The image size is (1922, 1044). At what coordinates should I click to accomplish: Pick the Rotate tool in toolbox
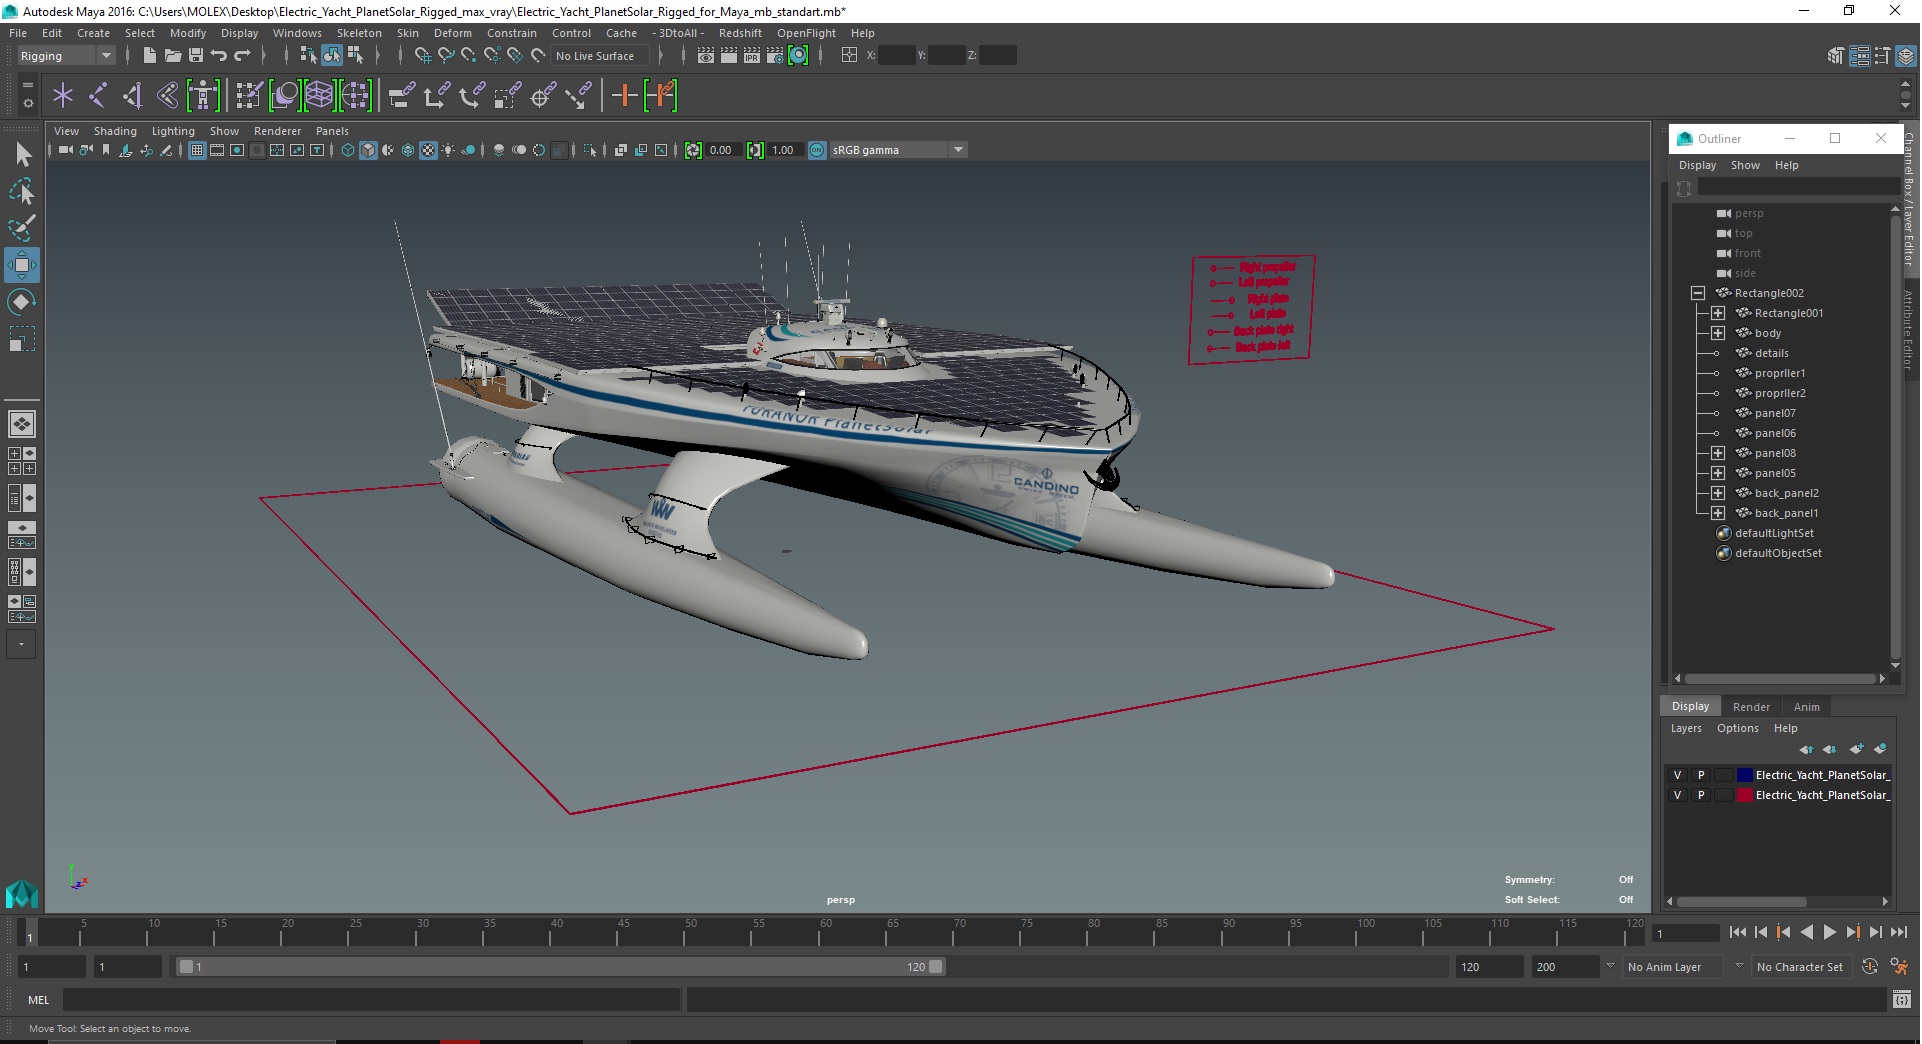coord(22,302)
